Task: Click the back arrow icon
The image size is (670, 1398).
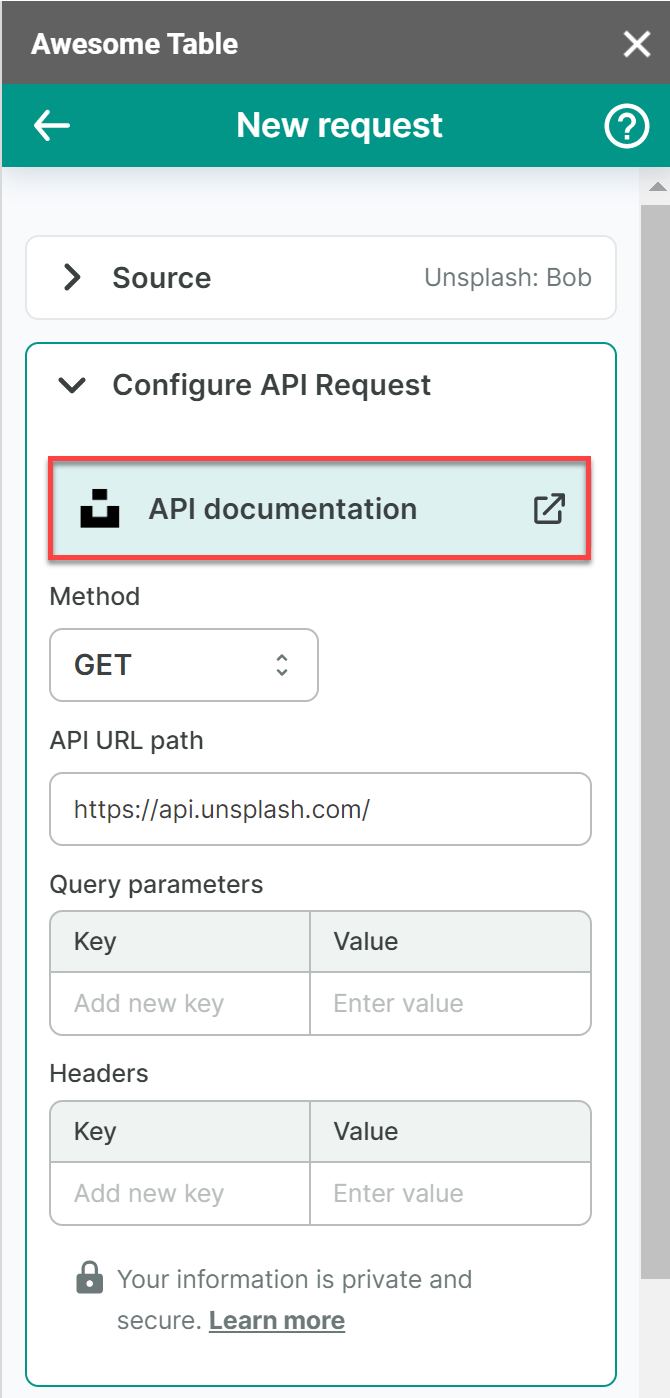Action: tap(52, 126)
